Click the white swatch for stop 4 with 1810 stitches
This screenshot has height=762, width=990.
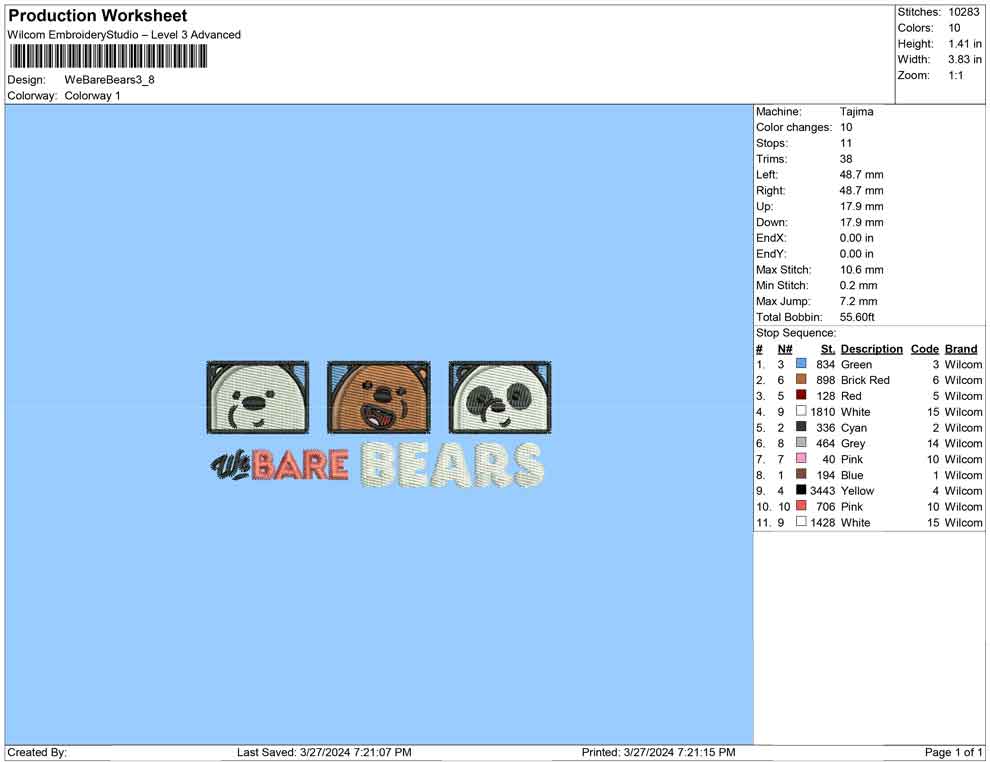801,411
